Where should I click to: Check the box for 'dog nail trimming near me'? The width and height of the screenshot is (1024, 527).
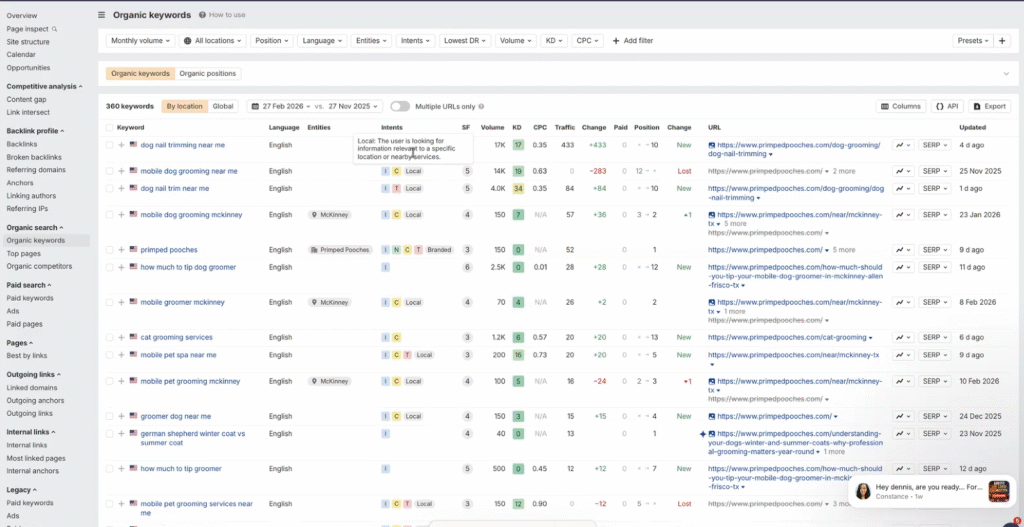tap(110, 145)
